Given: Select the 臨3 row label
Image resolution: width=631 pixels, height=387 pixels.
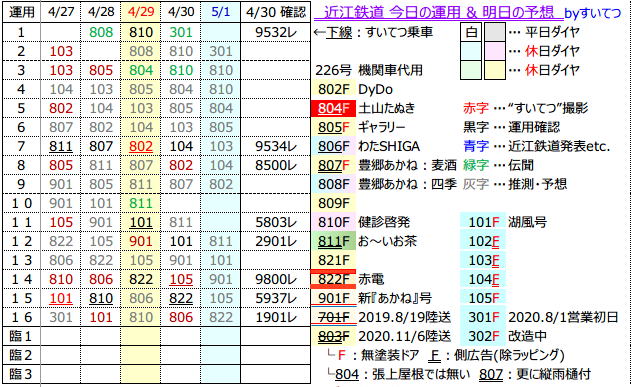Looking at the screenshot, I should click(21, 374).
